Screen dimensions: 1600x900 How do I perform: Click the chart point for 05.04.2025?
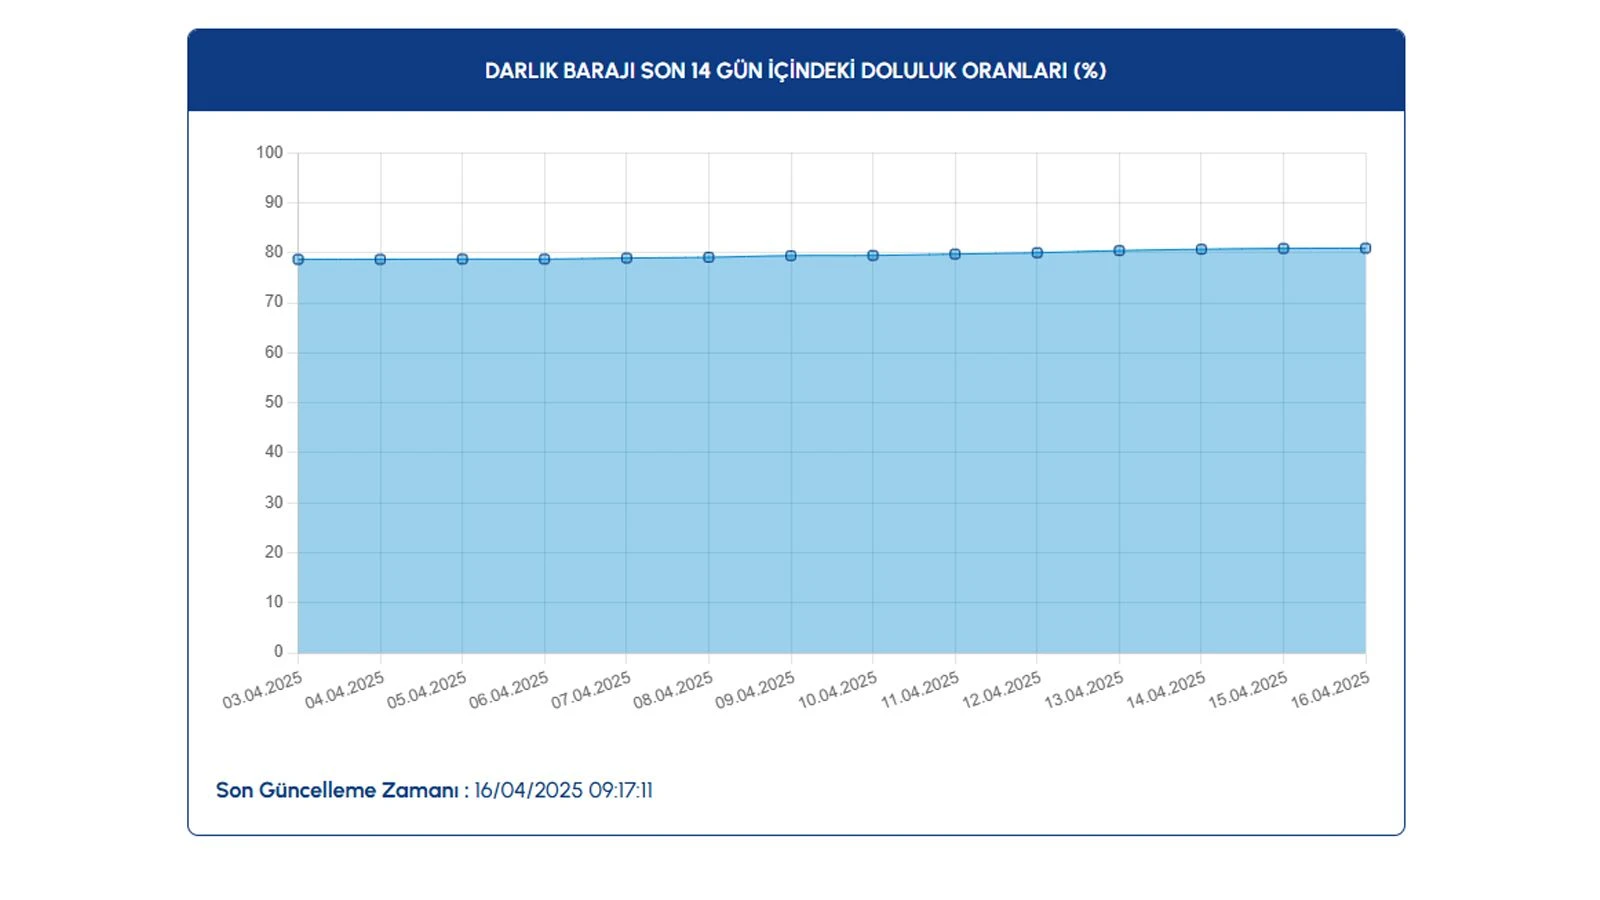(x=462, y=260)
